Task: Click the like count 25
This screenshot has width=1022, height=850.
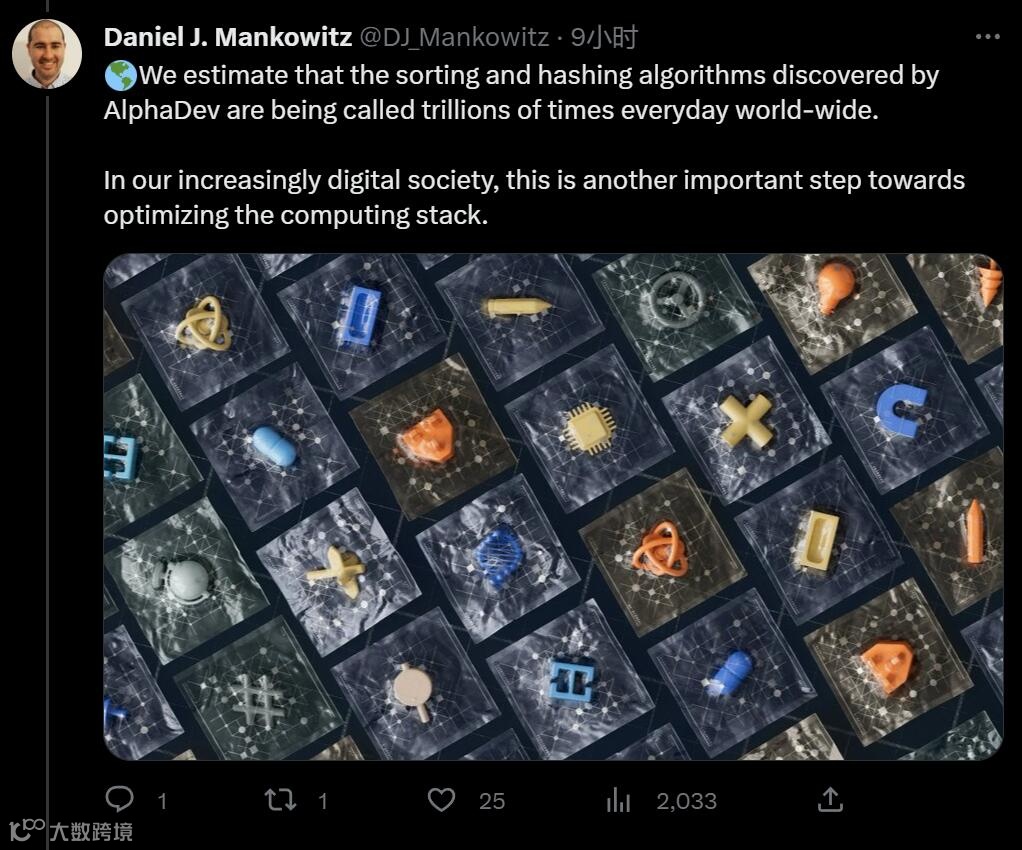Action: [492, 801]
